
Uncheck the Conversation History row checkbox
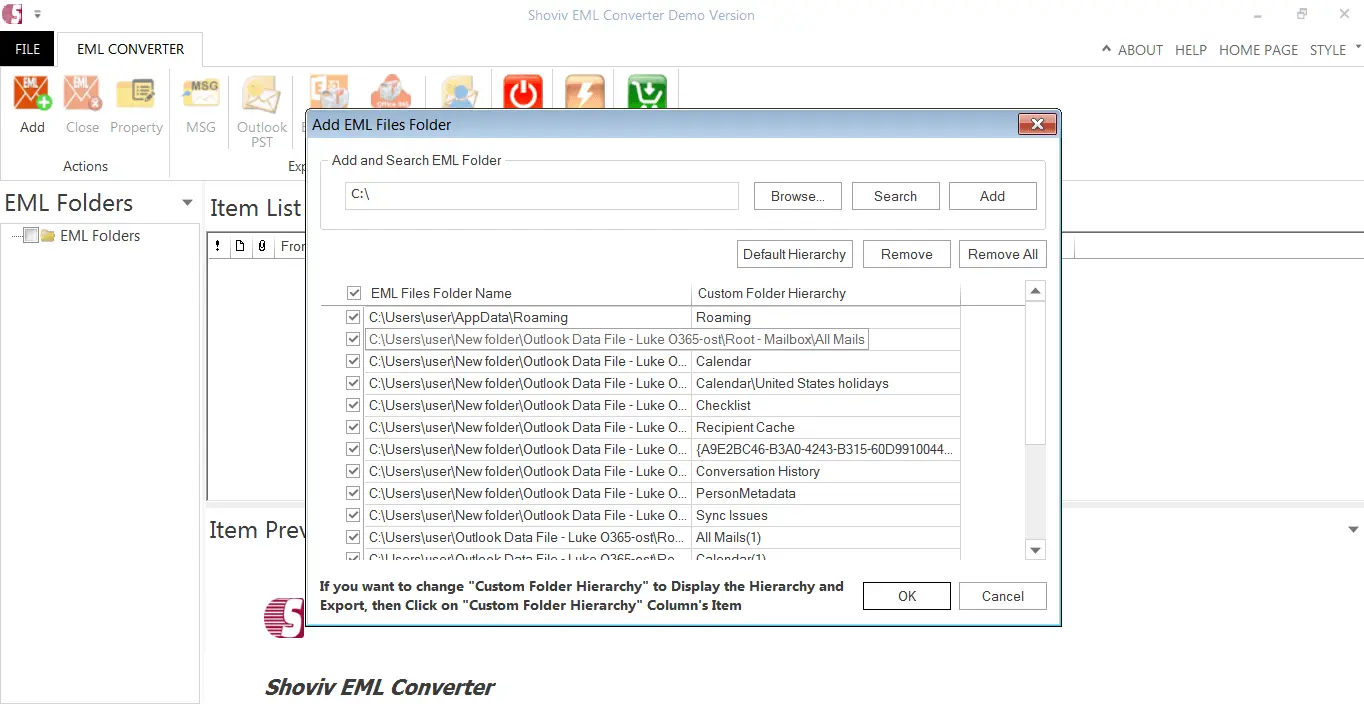coord(353,471)
